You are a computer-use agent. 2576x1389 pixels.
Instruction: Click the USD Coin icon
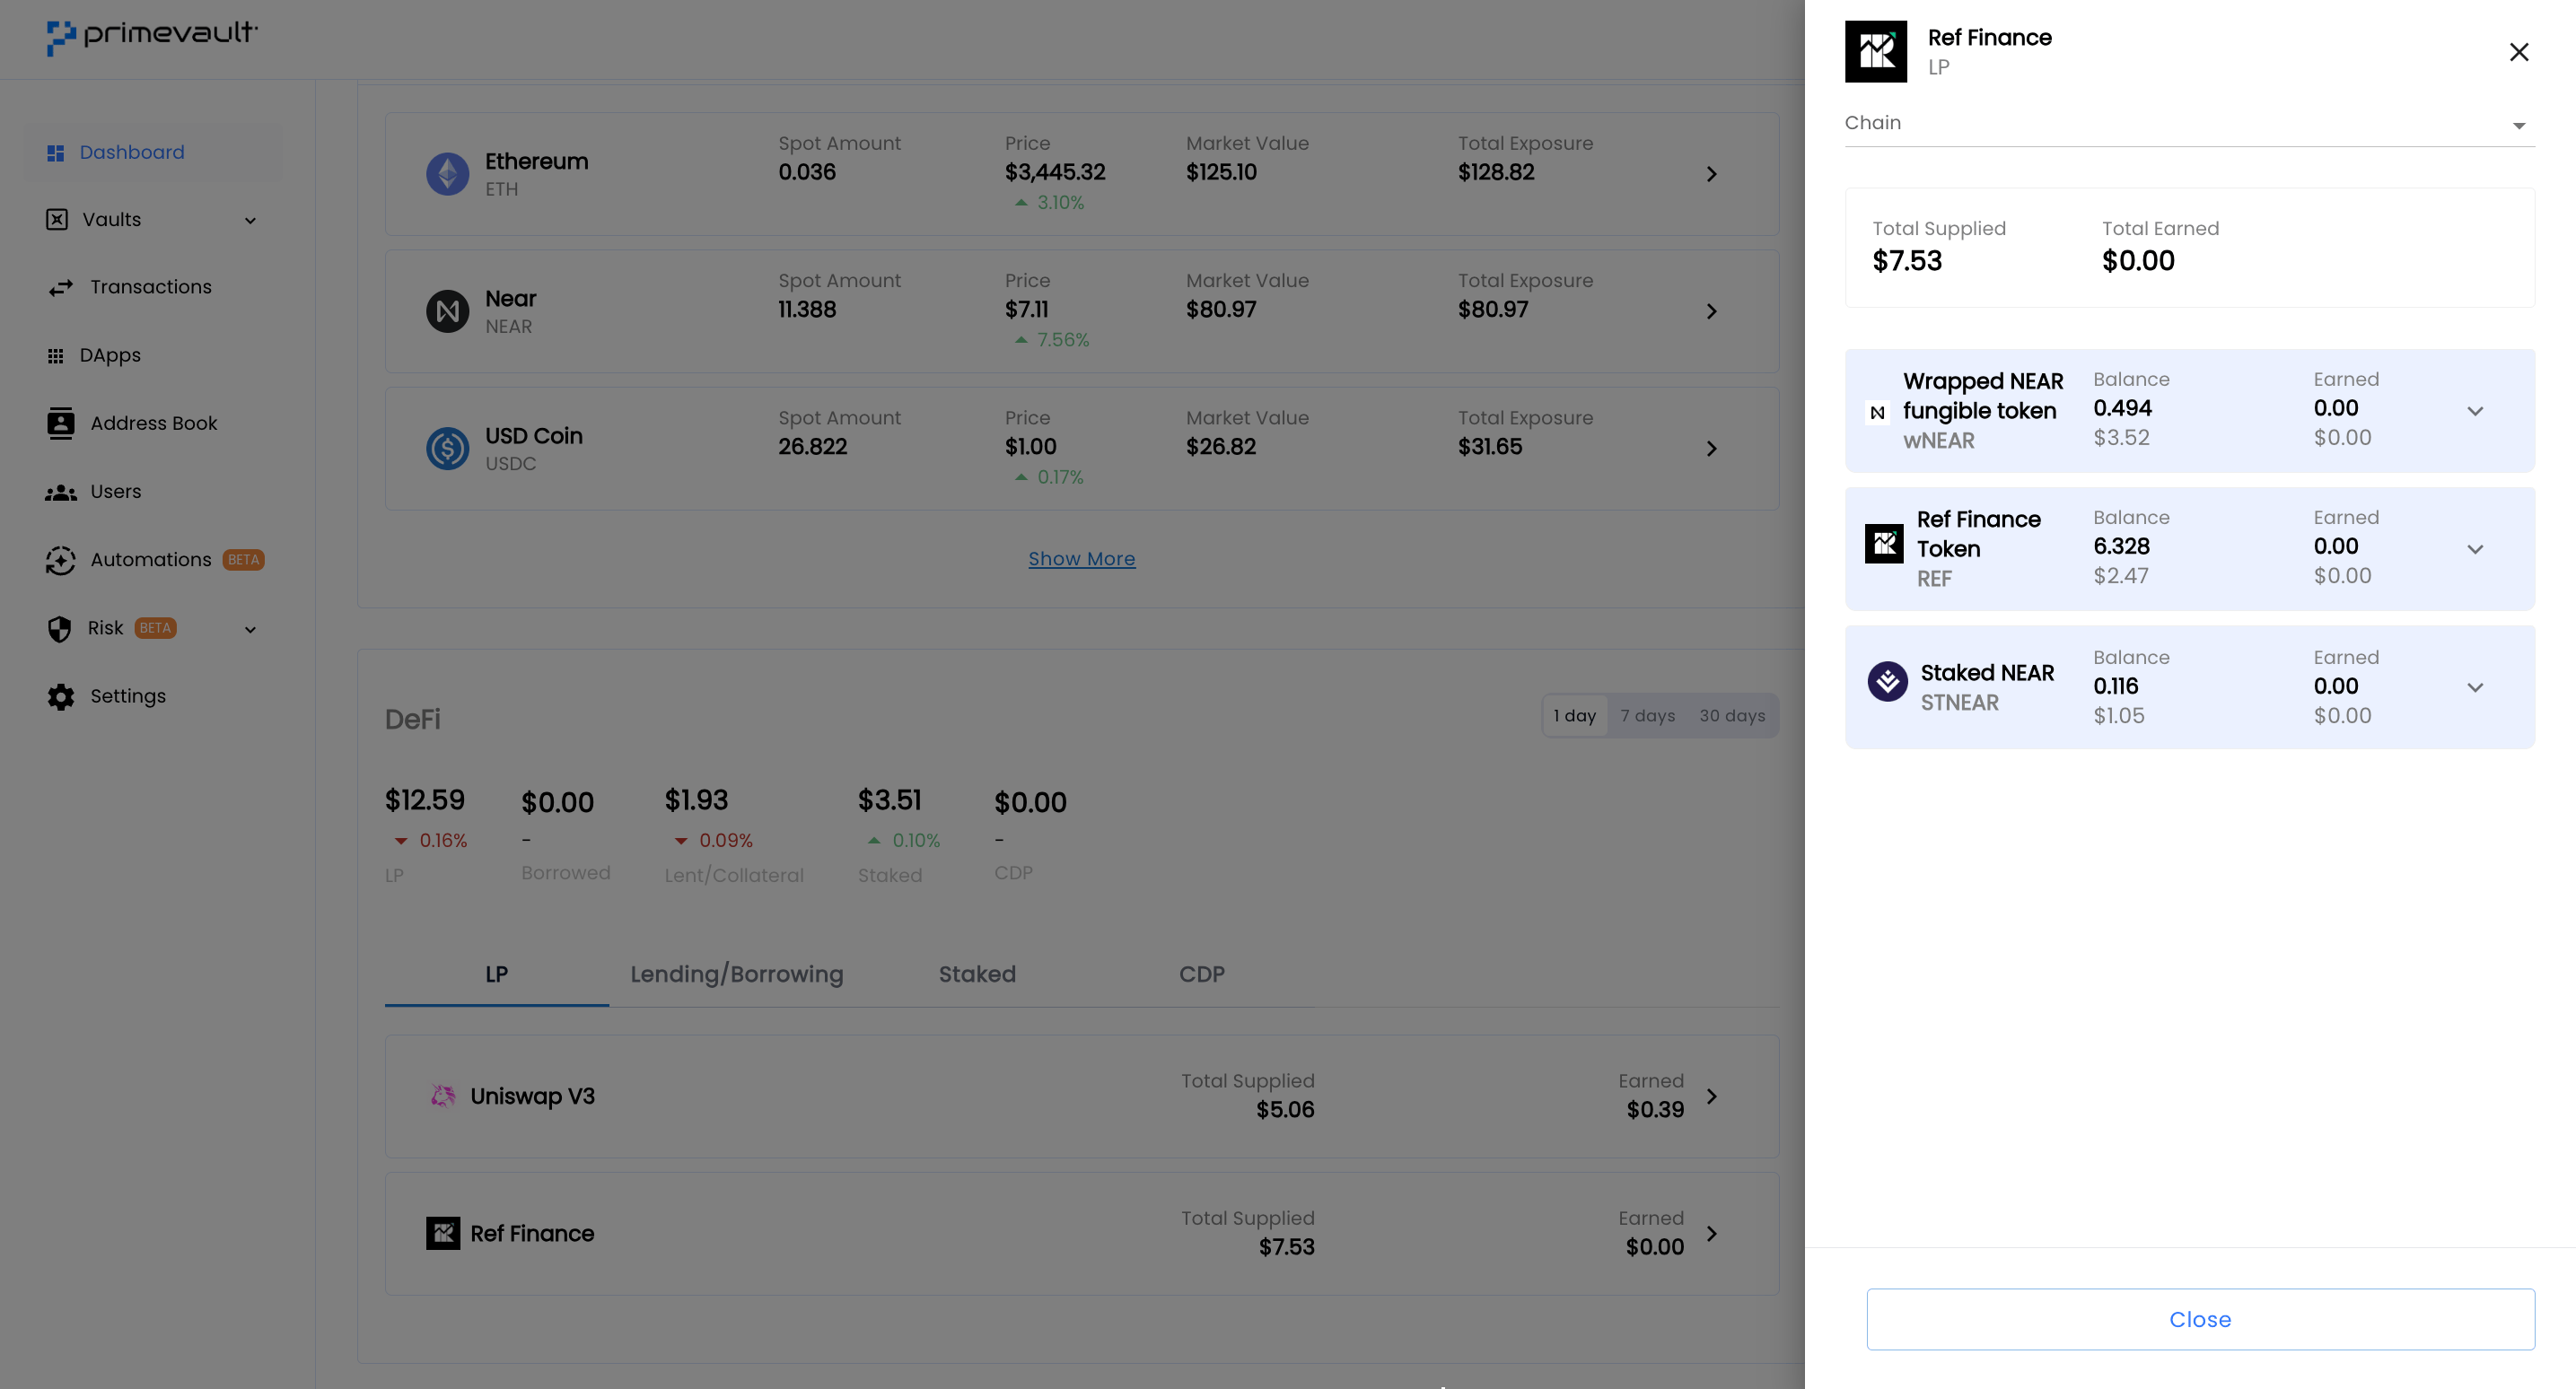point(448,448)
